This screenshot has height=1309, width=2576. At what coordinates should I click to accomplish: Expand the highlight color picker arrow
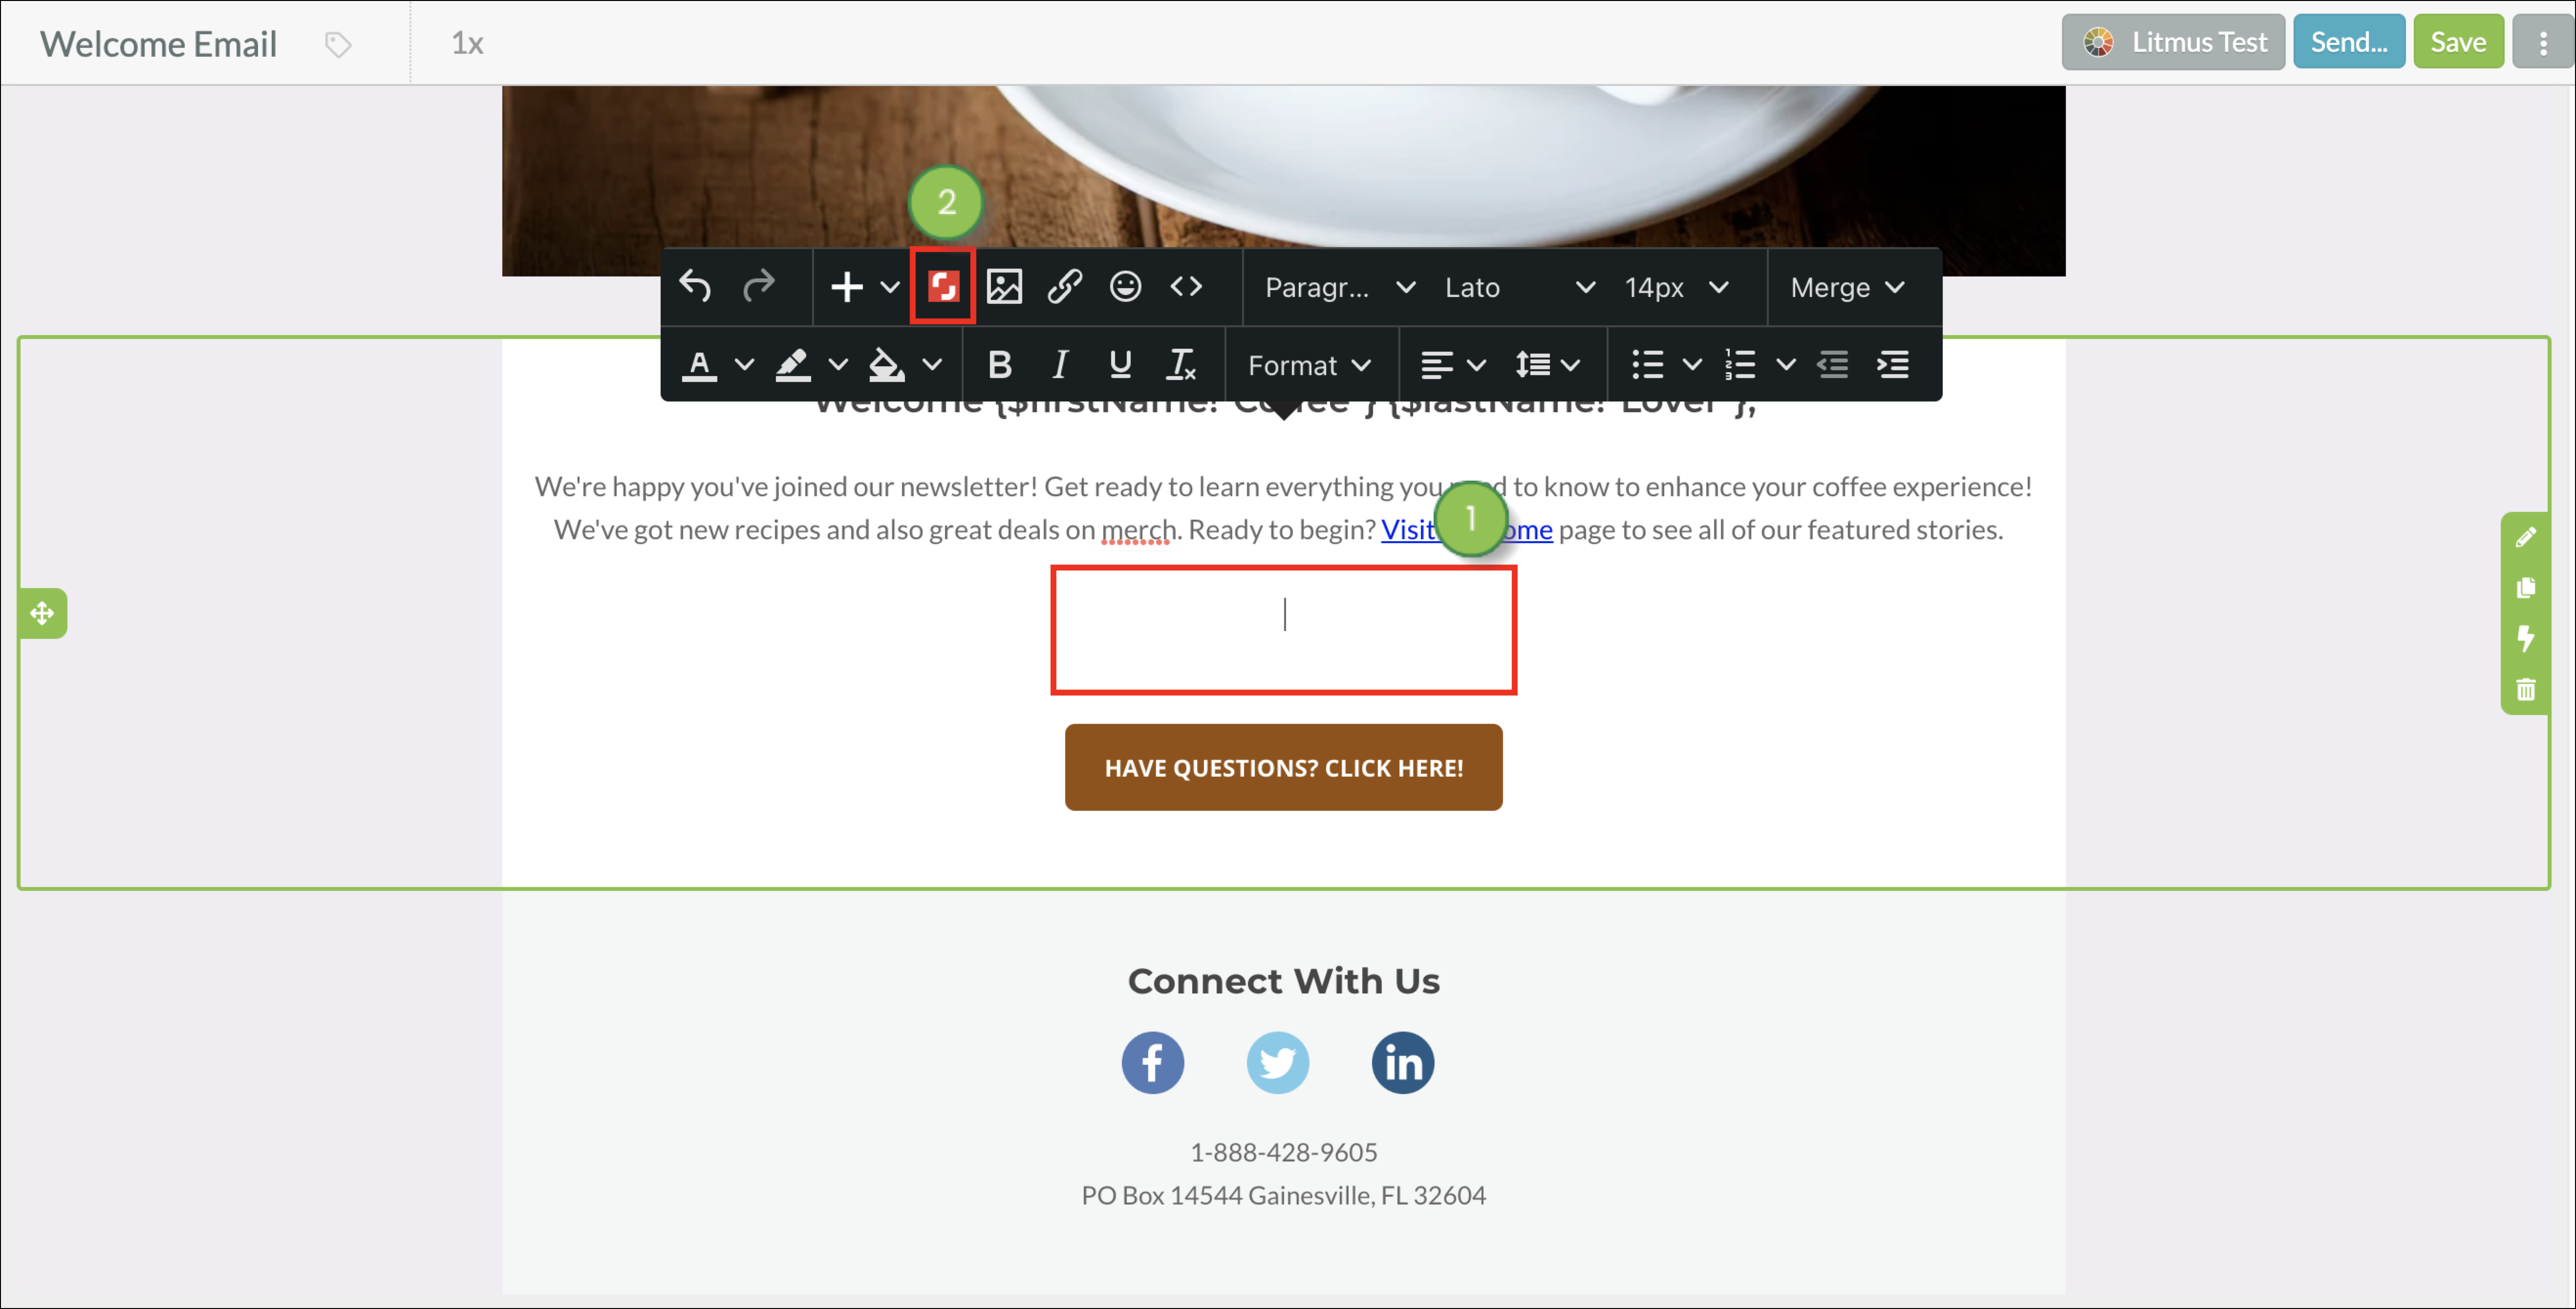click(x=838, y=365)
